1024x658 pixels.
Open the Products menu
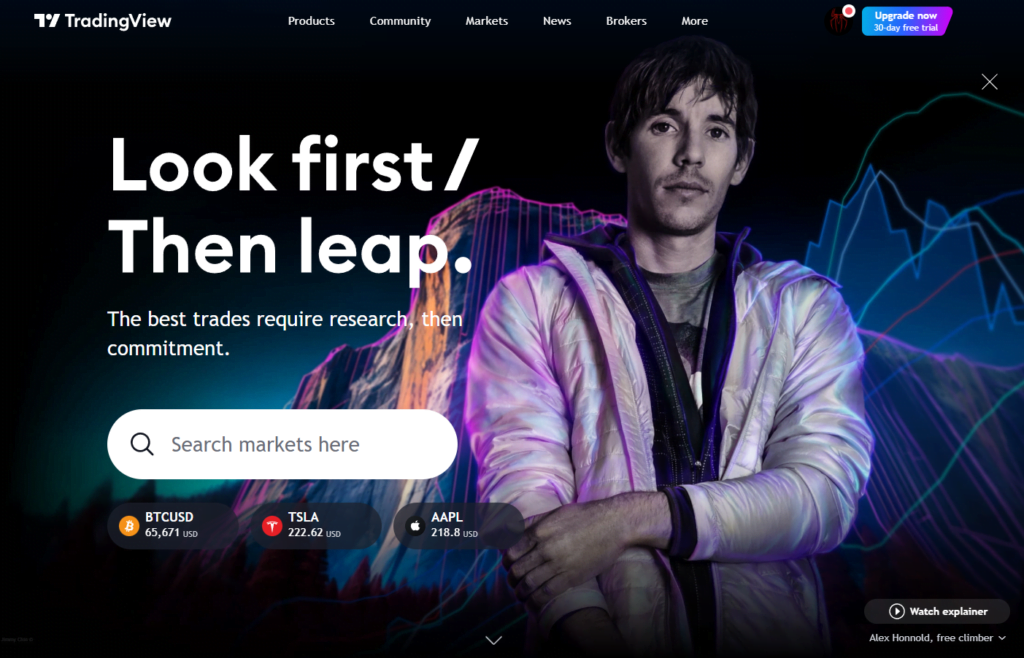(312, 21)
